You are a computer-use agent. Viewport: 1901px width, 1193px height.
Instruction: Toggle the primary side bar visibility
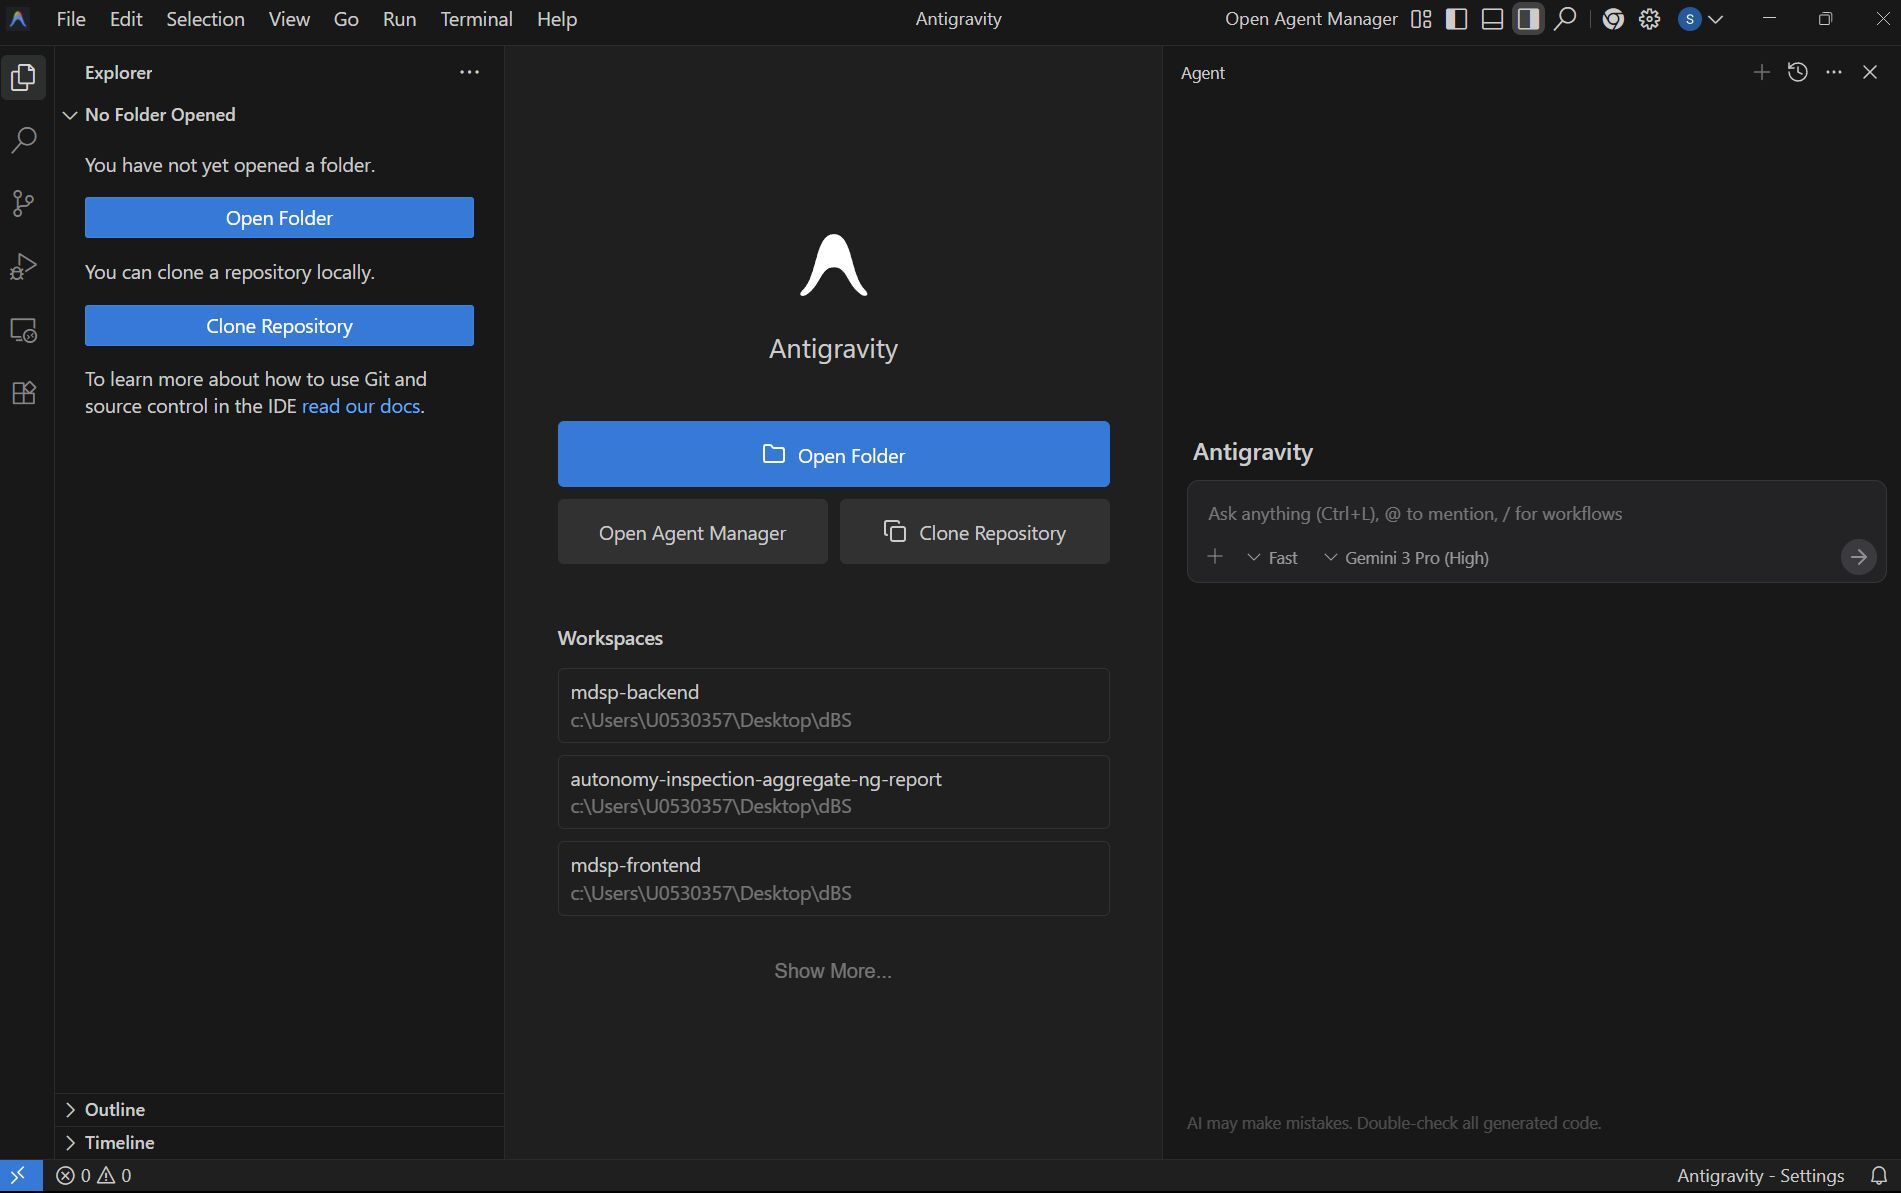click(x=1456, y=19)
